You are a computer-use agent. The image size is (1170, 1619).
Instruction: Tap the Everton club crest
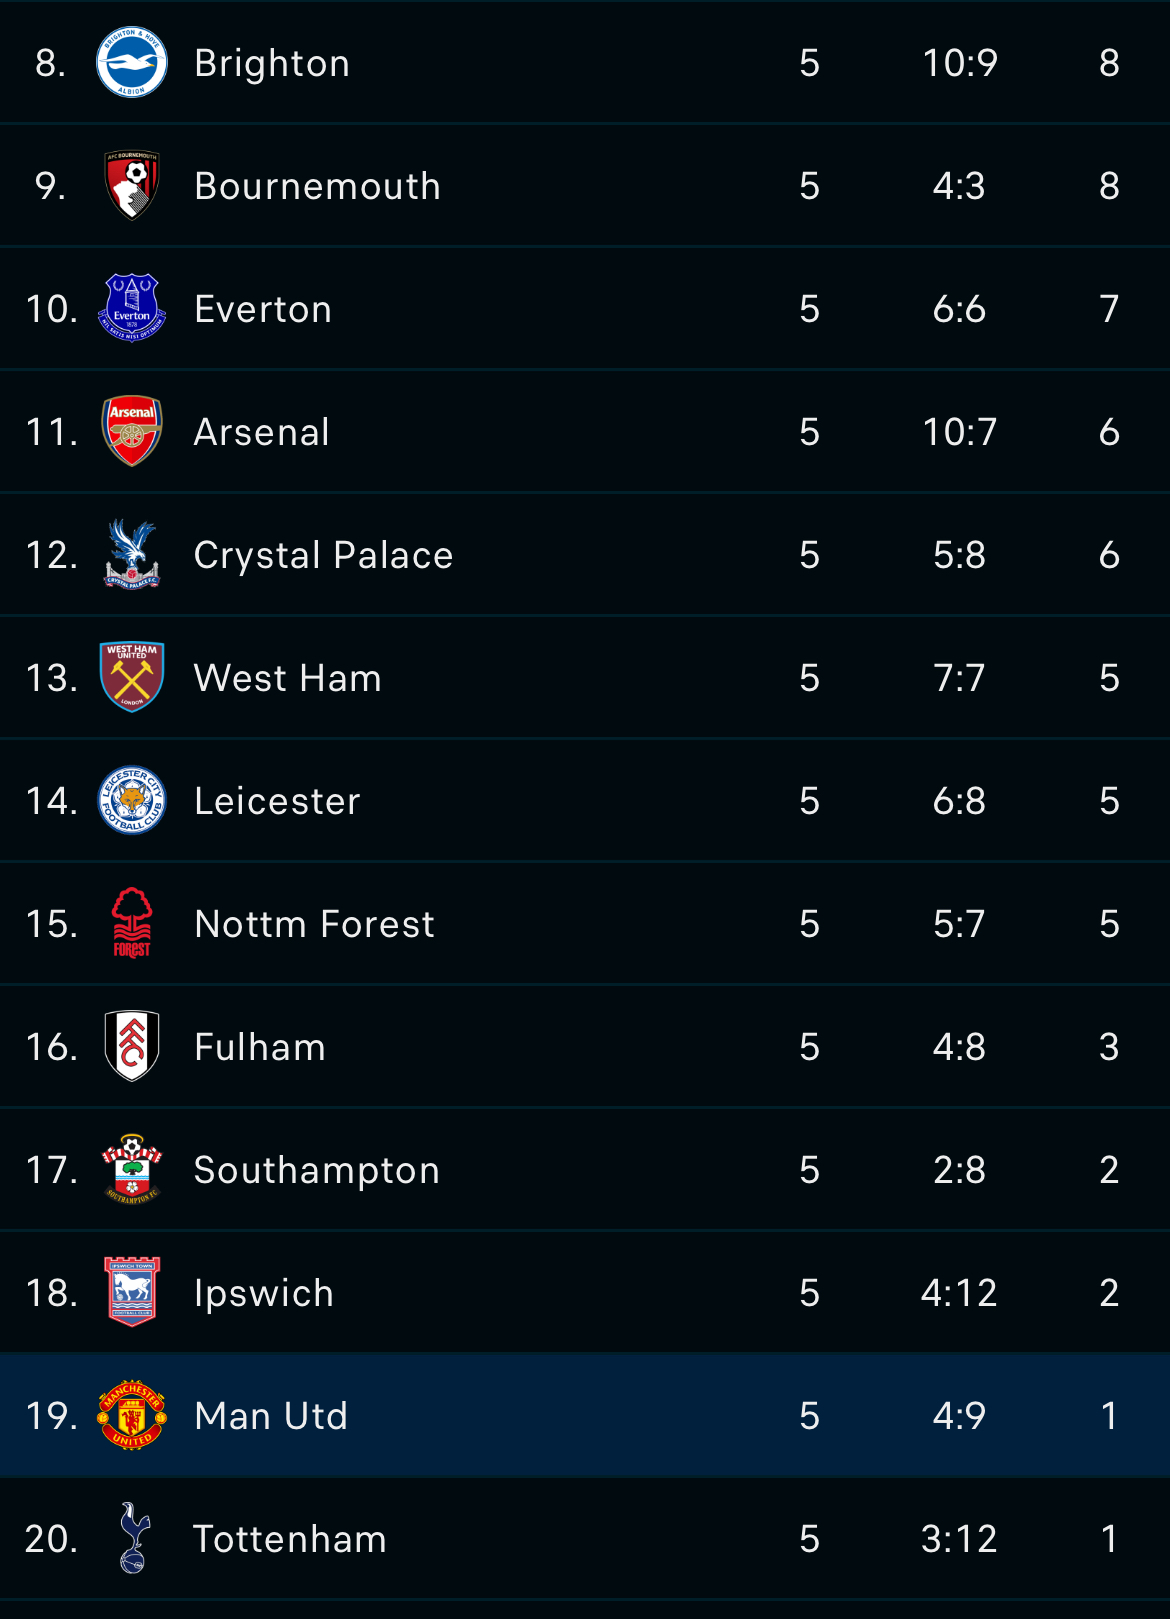(132, 308)
